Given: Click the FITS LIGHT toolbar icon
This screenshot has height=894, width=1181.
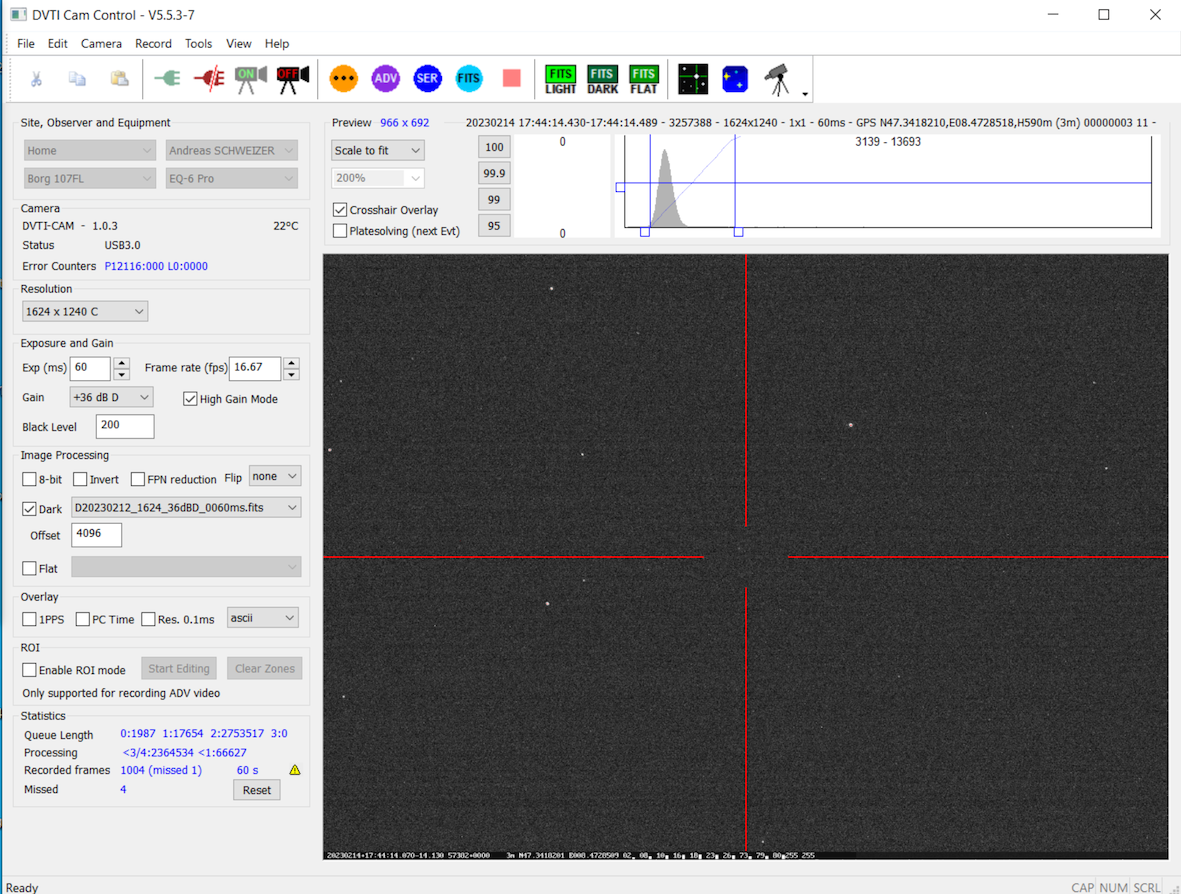Looking at the screenshot, I should click(560, 79).
